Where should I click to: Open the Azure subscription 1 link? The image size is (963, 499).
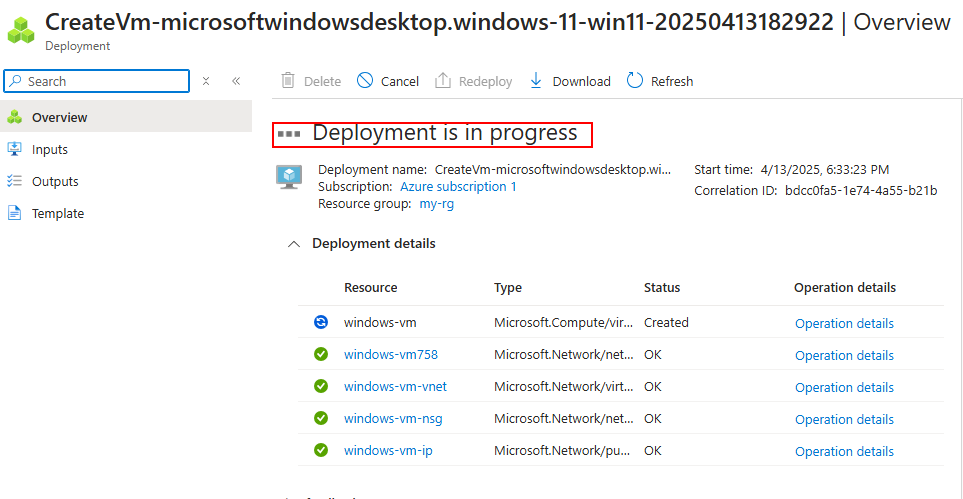coord(458,187)
